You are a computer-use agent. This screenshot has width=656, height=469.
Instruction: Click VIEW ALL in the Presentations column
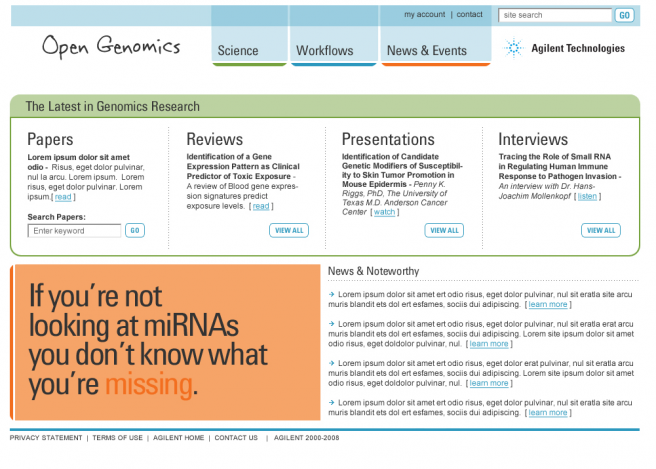pos(444,230)
